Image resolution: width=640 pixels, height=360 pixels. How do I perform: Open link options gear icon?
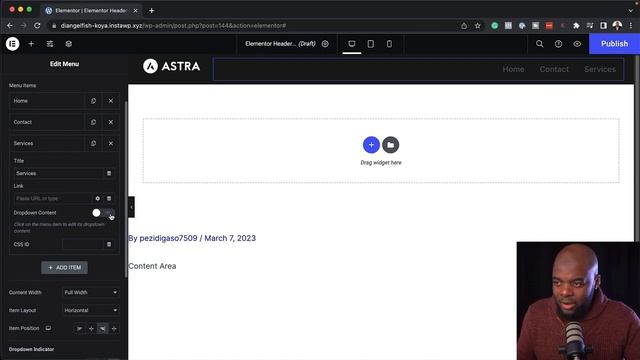[97, 198]
